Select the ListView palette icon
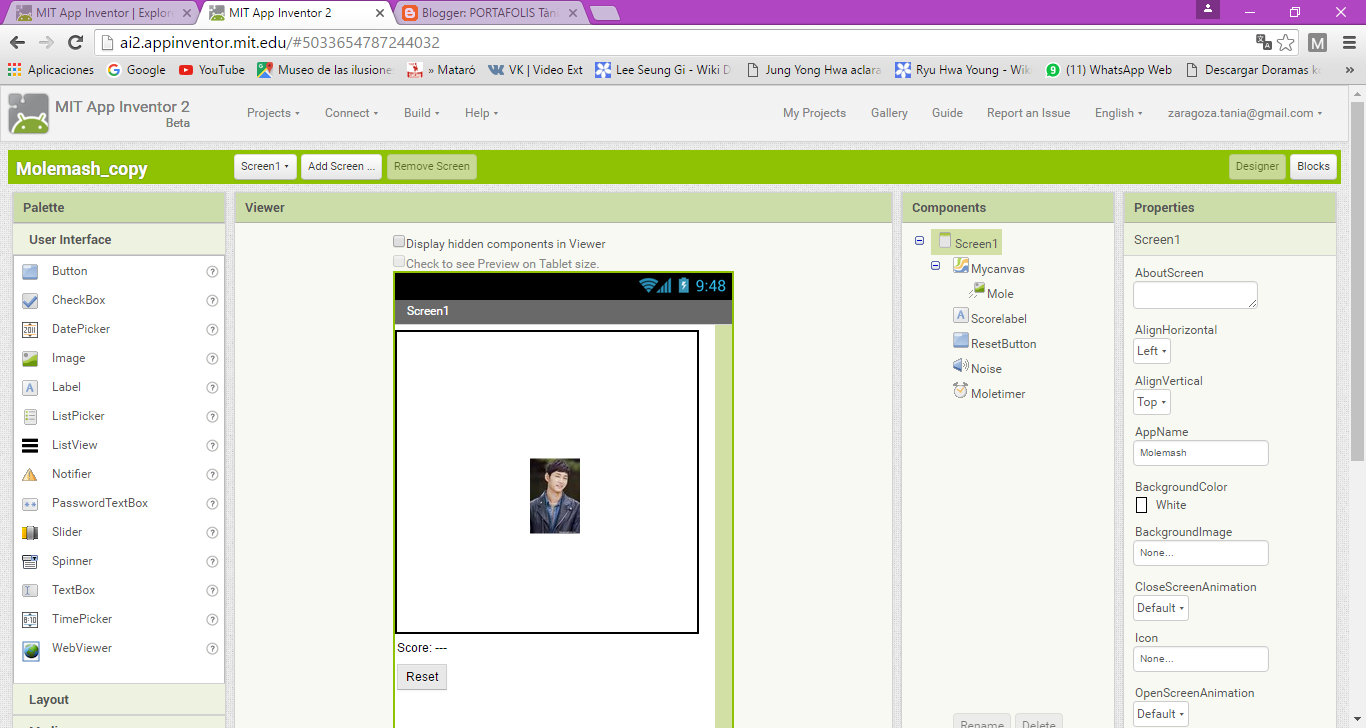This screenshot has height=728, width=1366. [30, 445]
